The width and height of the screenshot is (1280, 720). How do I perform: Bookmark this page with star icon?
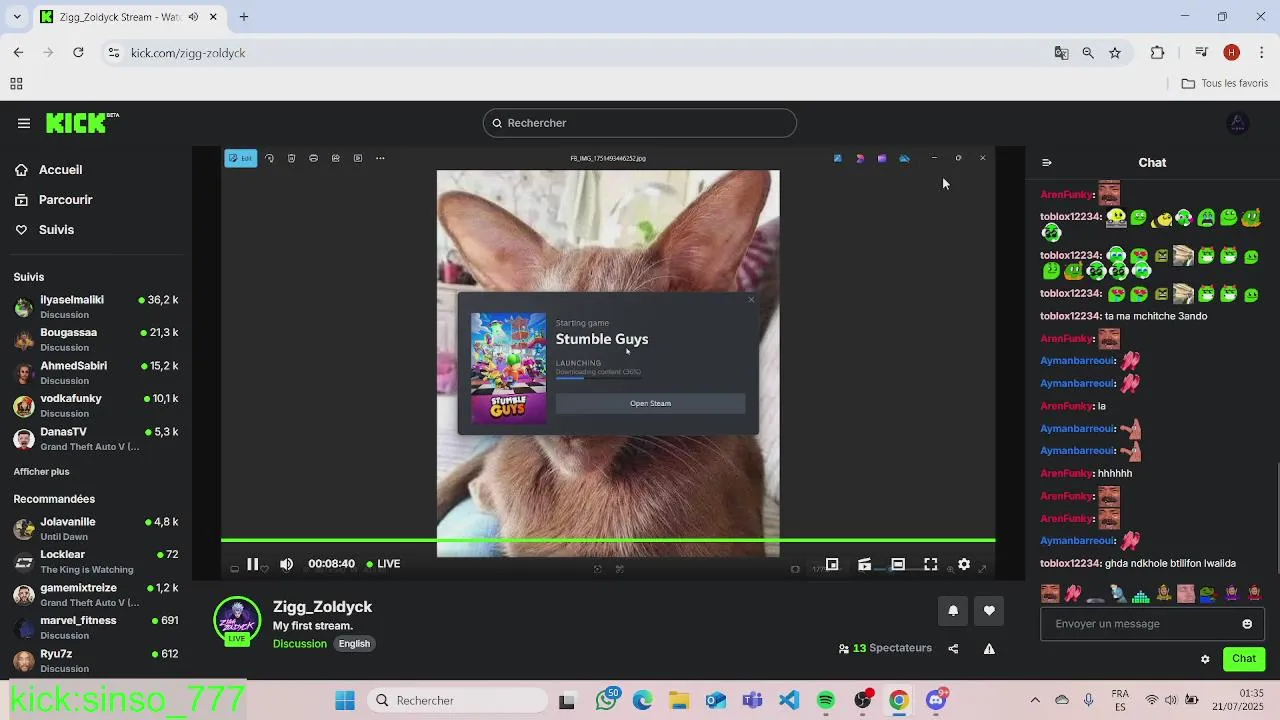(x=1115, y=53)
